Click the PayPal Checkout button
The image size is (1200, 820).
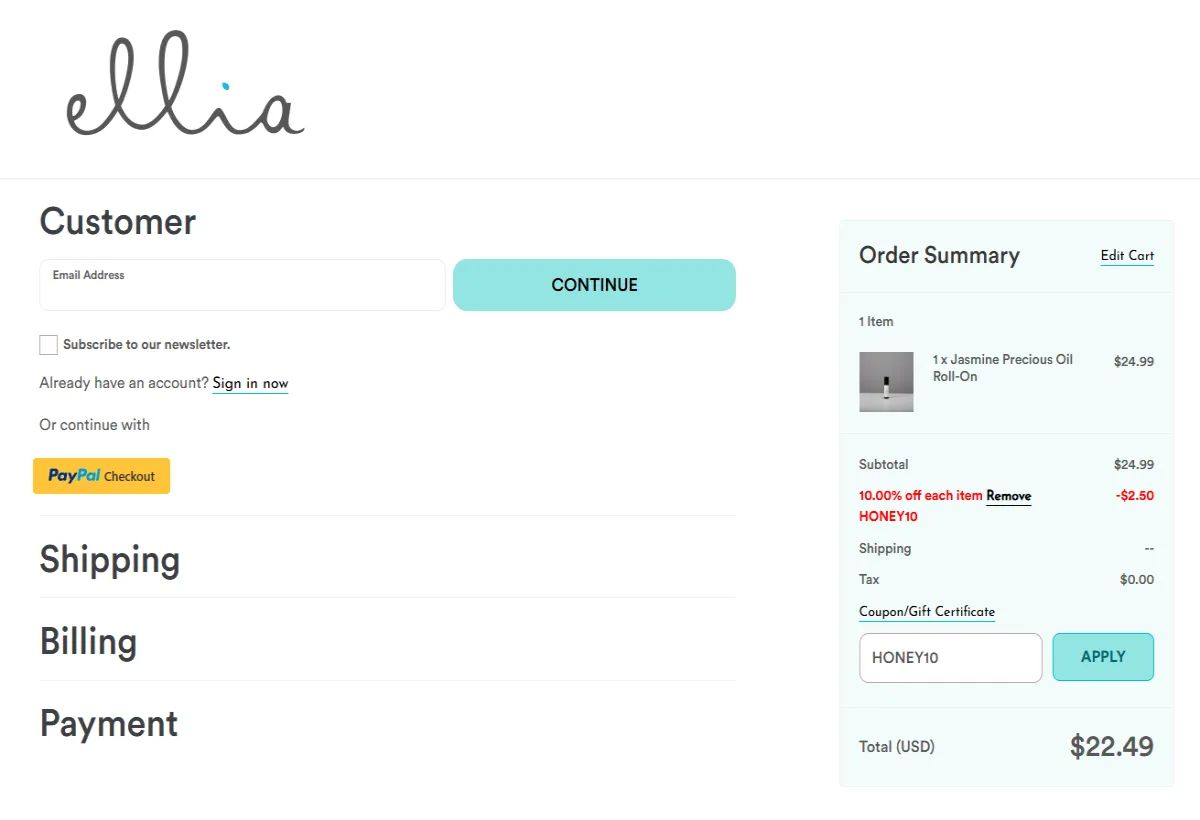pyautogui.click(x=101, y=476)
